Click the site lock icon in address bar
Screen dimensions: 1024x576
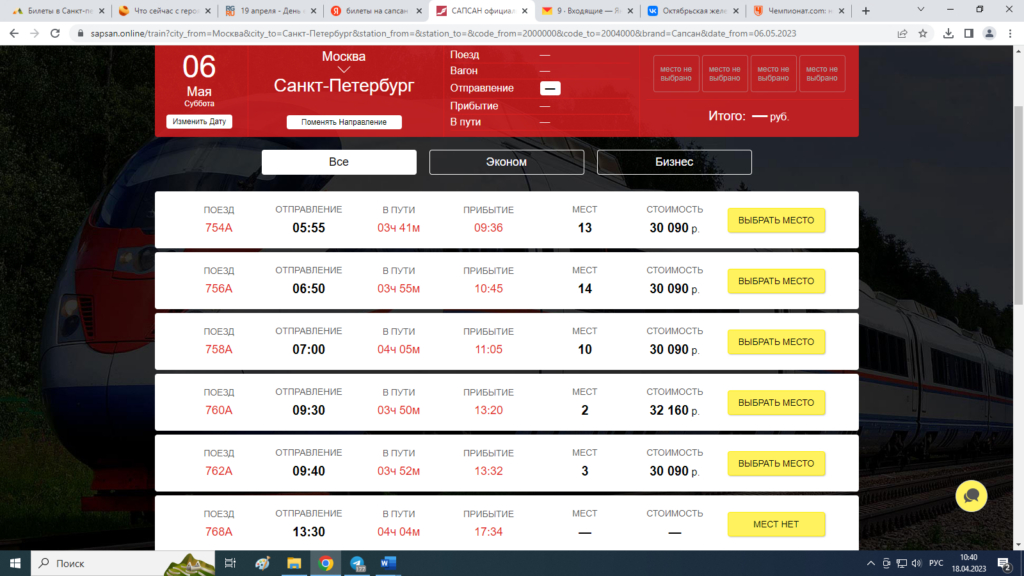pyautogui.click(x=80, y=33)
